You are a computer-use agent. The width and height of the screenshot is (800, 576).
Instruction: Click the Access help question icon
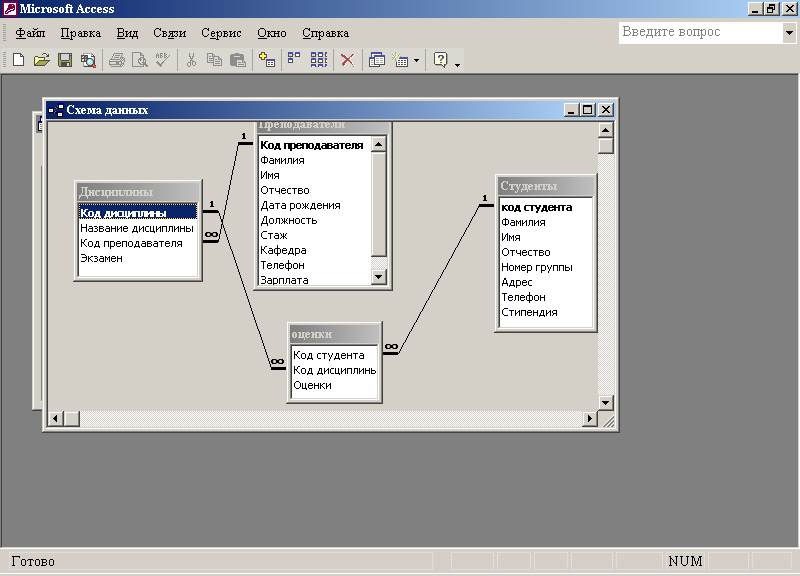click(440, 60)
